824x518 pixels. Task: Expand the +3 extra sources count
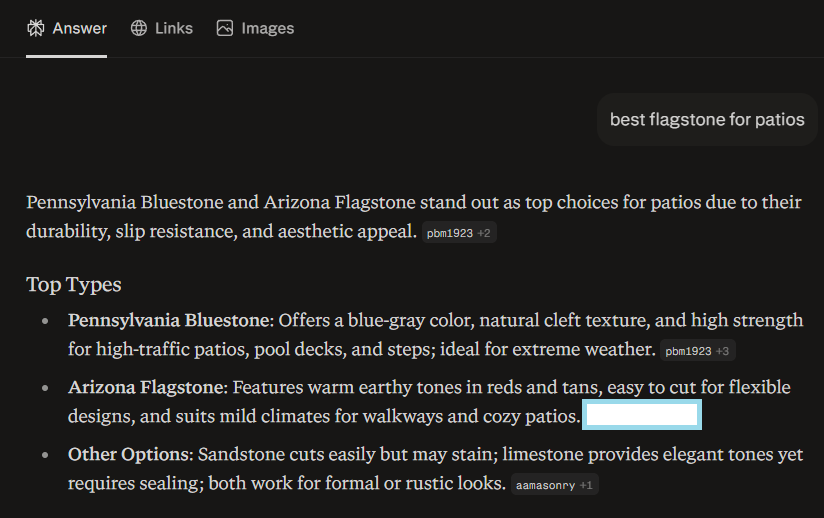coord(723,351)
